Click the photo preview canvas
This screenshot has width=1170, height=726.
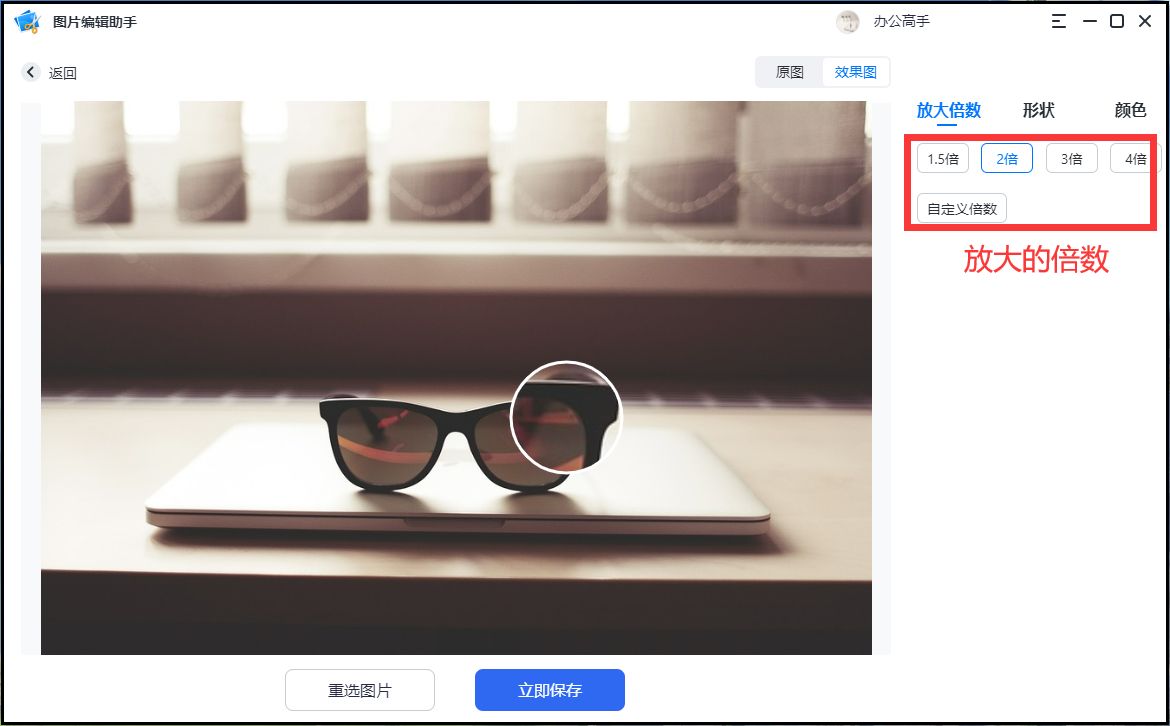[x=456, y=375]
